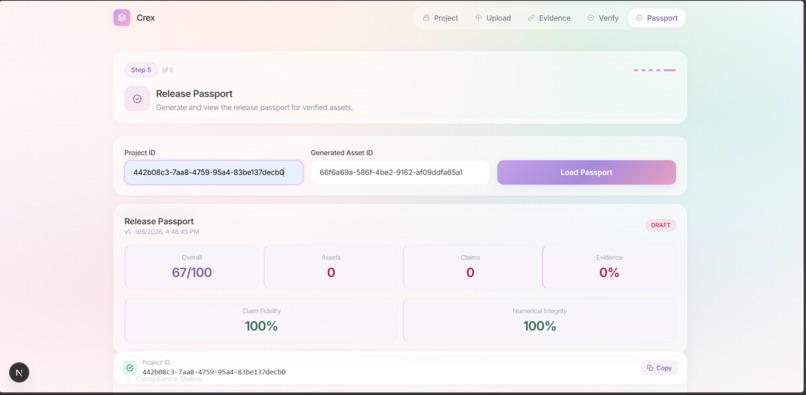Open the Next.js dev tools N icon
Screen dimensions: 806x395
19,372
